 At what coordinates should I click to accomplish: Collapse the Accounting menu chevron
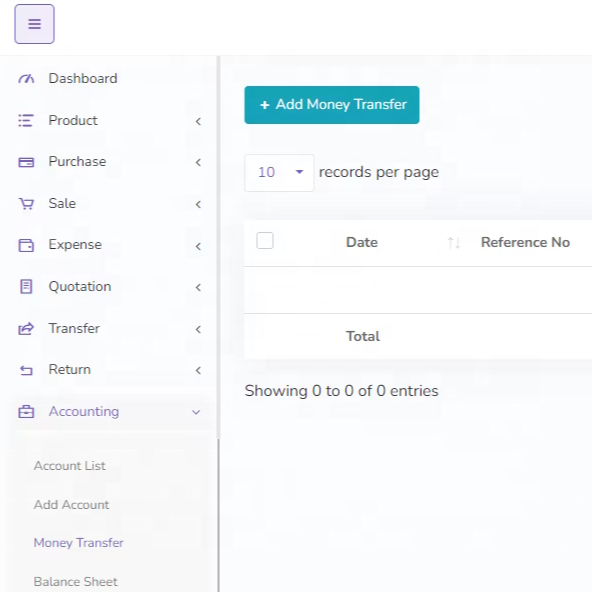coord(196,412)
